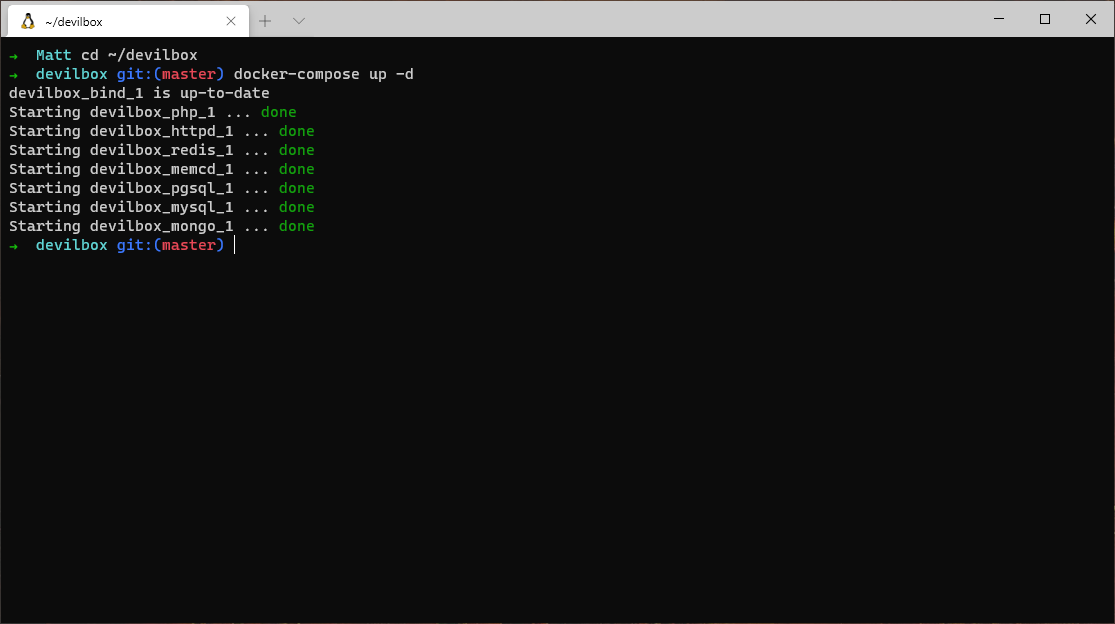Switch to the ~/devilbox tab
The image size is (1115, 624).
pos(128,21)
